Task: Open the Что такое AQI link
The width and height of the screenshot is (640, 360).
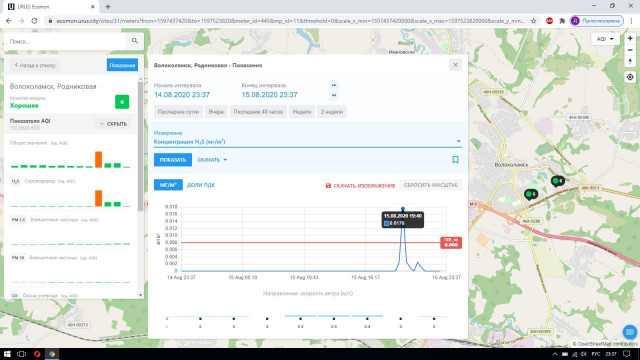Action: coord(24,127)
